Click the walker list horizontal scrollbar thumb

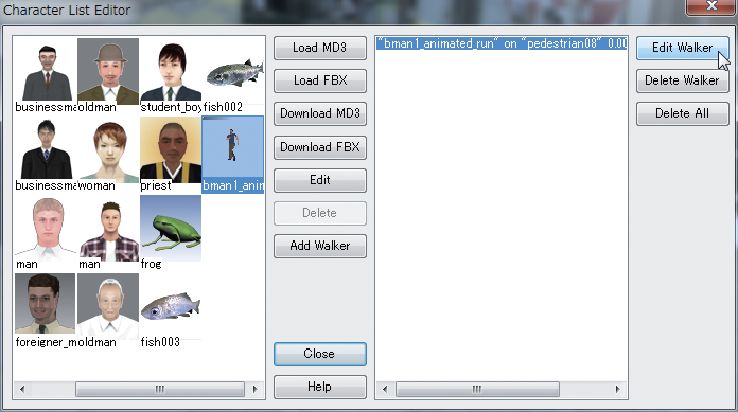coord(477,389)
